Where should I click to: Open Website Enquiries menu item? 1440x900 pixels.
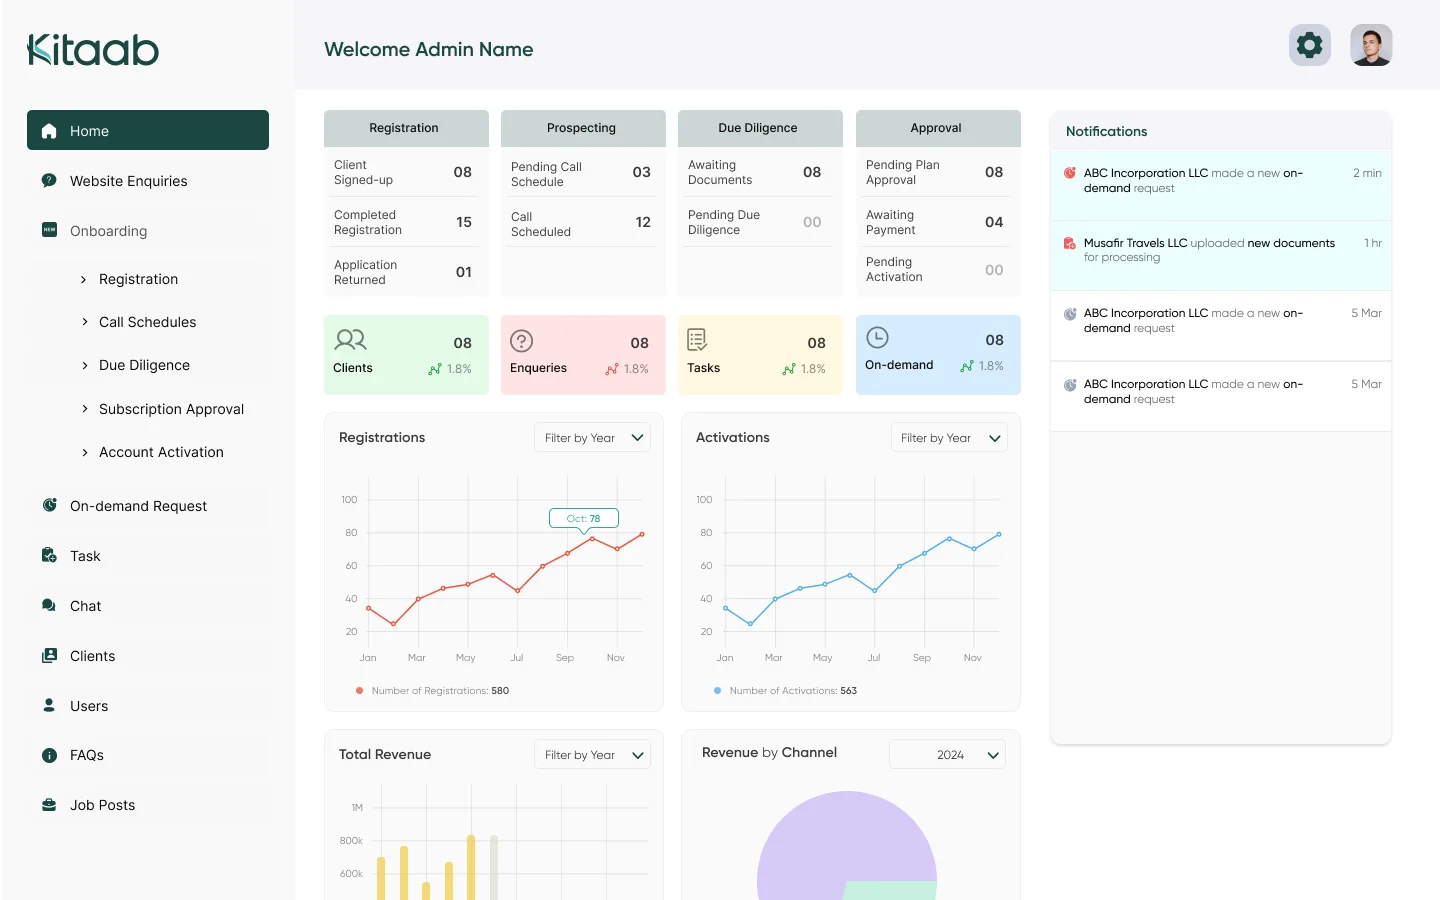[148, 180]
